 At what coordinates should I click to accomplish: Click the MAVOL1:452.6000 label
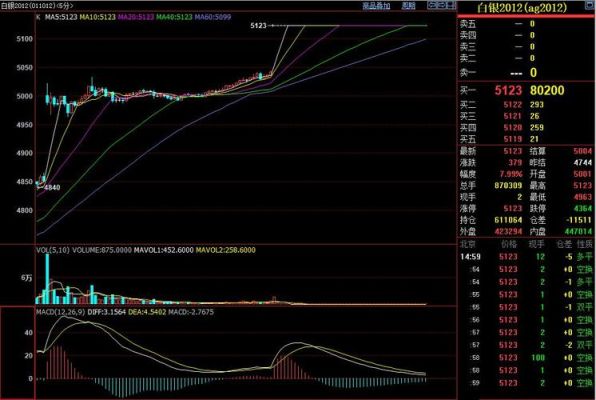tap(163, 250)
